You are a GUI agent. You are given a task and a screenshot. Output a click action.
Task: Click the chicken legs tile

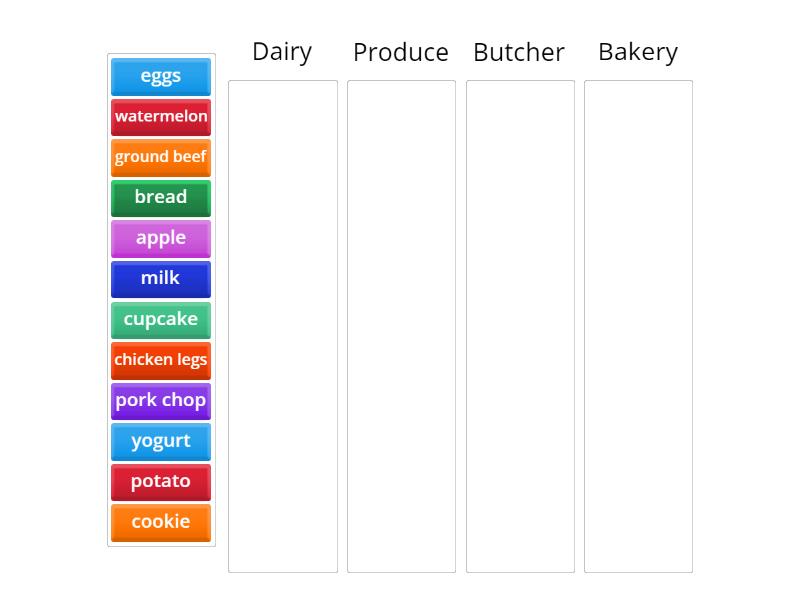pyautogui.click(x=160, y=360)
